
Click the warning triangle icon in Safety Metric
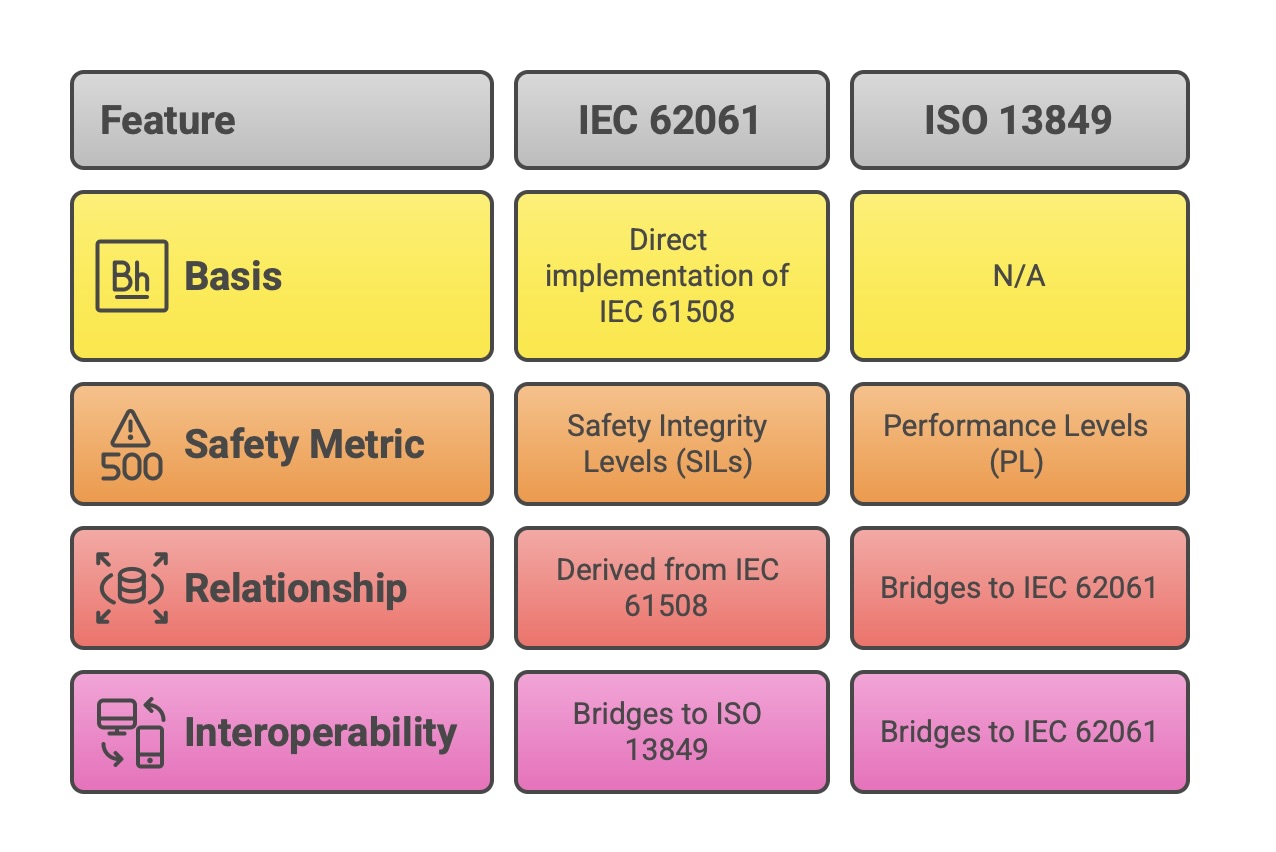point(131,429)
